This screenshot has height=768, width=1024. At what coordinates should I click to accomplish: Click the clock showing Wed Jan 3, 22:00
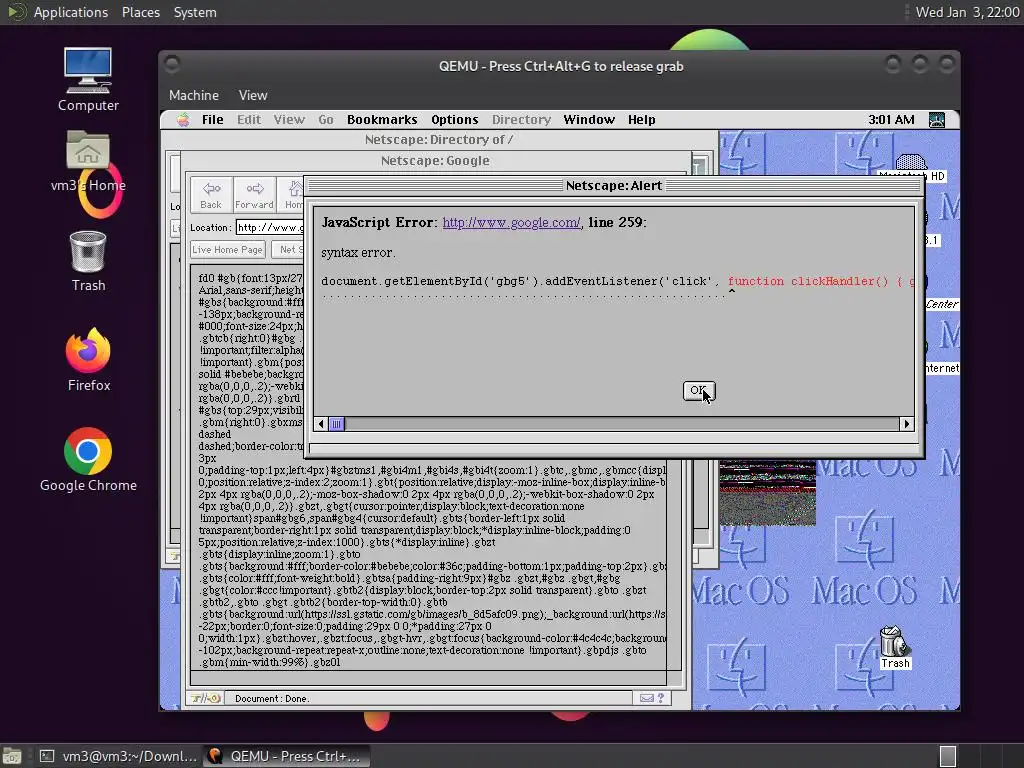click(967, 12)
